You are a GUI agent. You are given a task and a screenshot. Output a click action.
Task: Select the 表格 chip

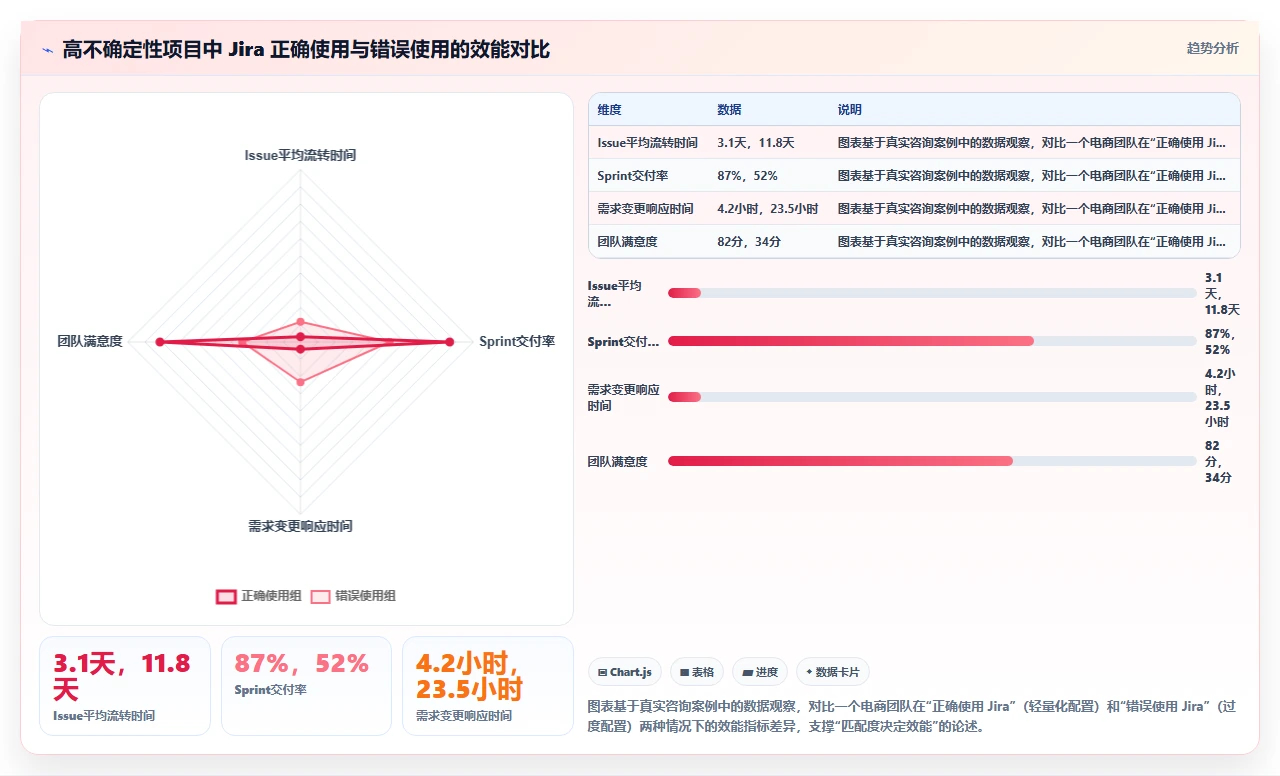point(697,672)
